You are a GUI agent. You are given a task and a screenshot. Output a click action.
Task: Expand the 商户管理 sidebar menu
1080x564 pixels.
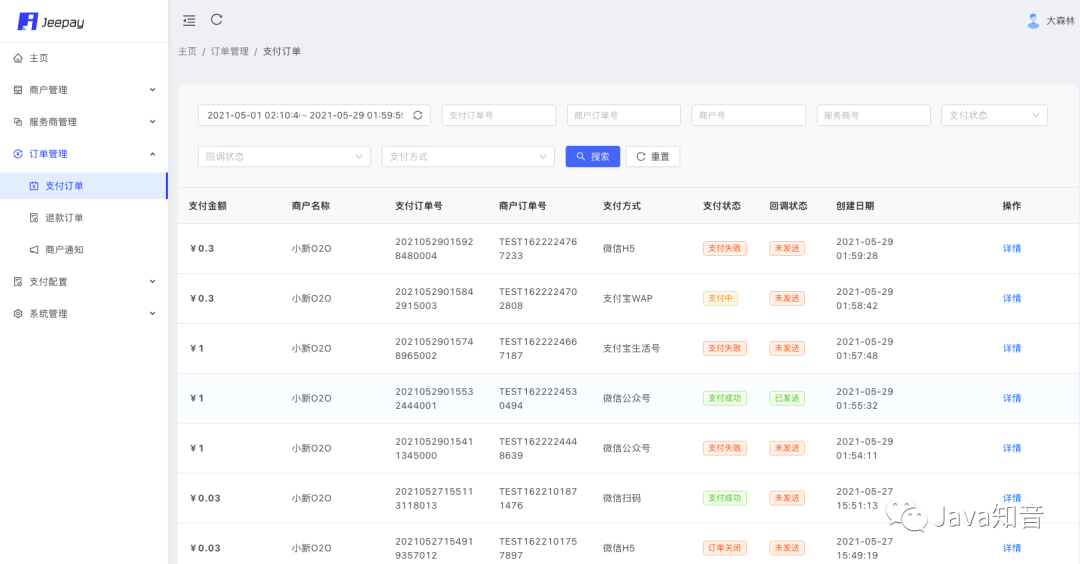coord(84,90)
